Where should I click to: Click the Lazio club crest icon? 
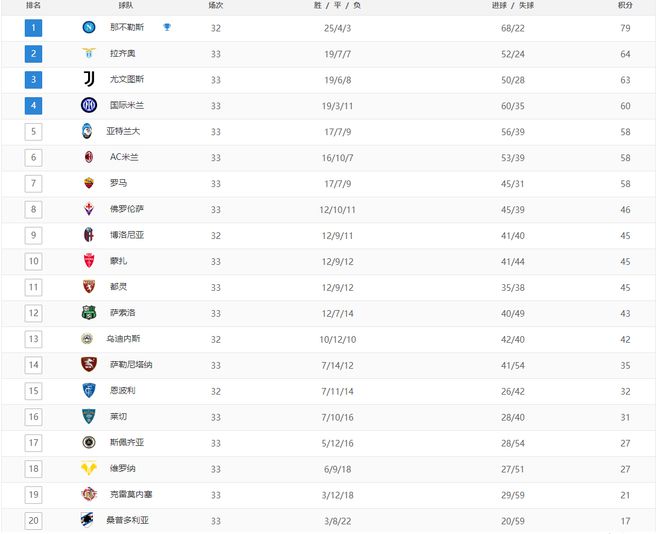click(88, 54)
